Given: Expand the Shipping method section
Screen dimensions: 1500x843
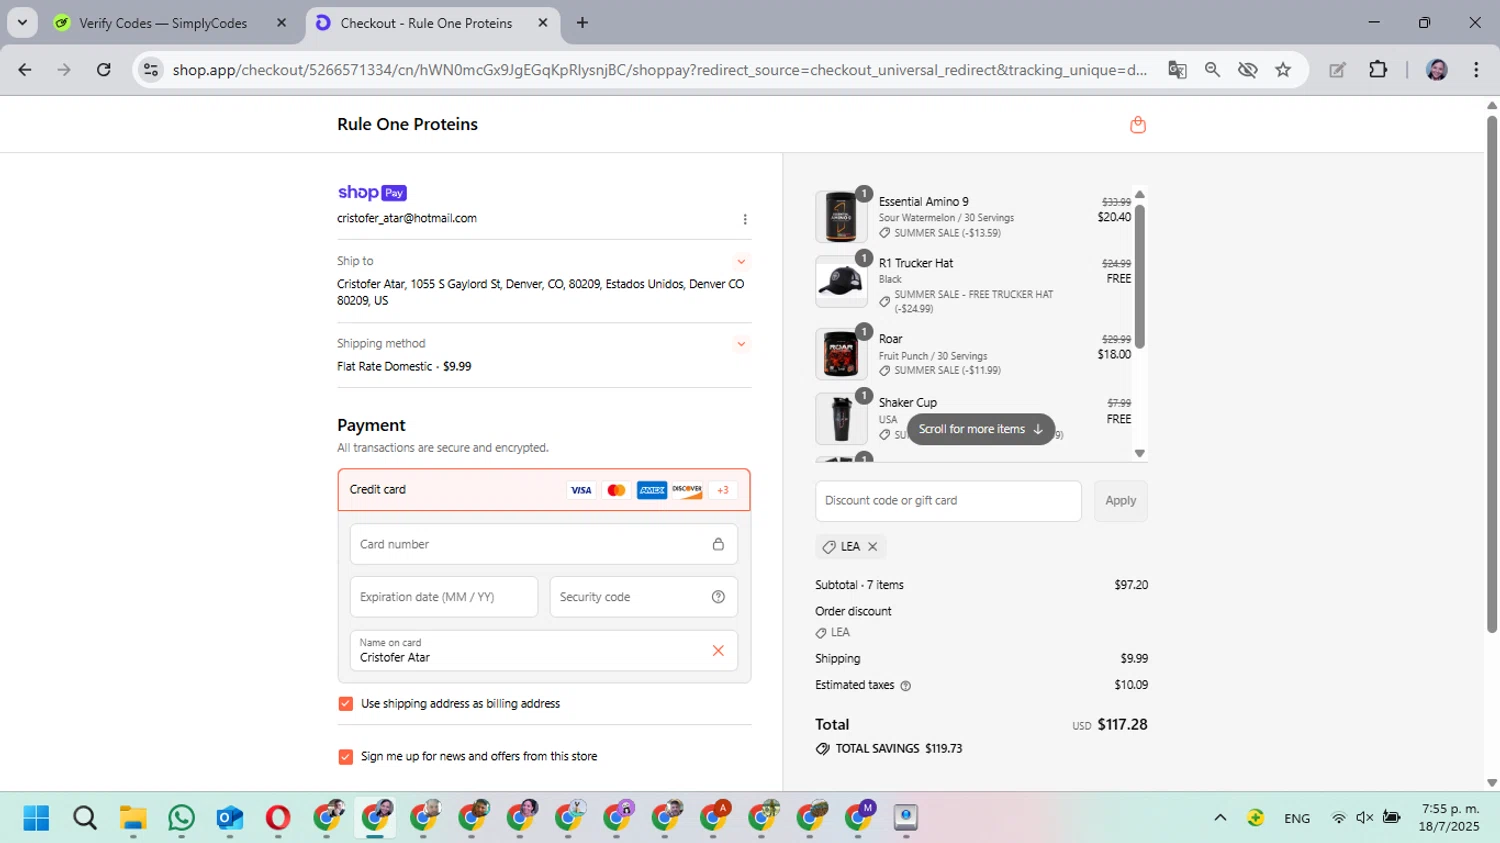Looking at the screenshot, I should (741, 344).
